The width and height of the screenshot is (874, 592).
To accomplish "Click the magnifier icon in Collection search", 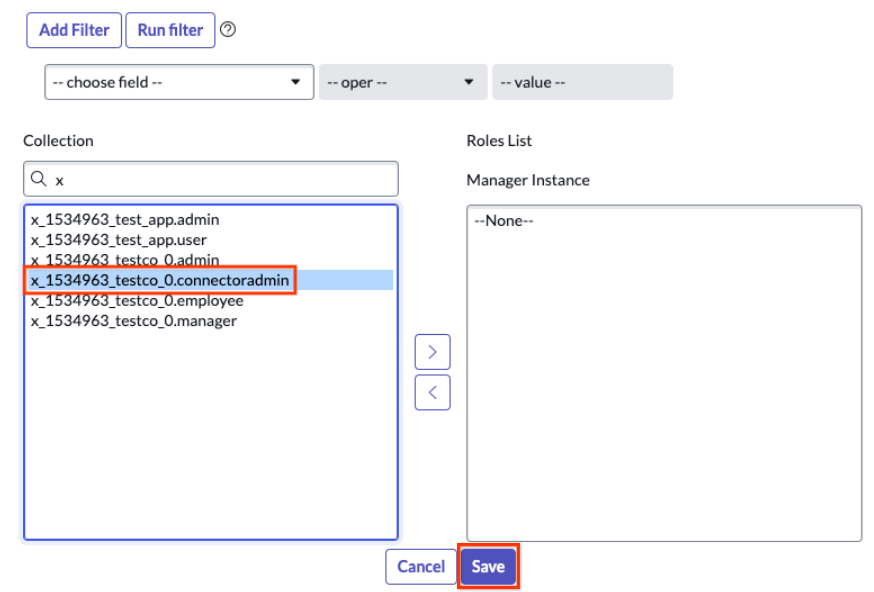I will [39, 180].
